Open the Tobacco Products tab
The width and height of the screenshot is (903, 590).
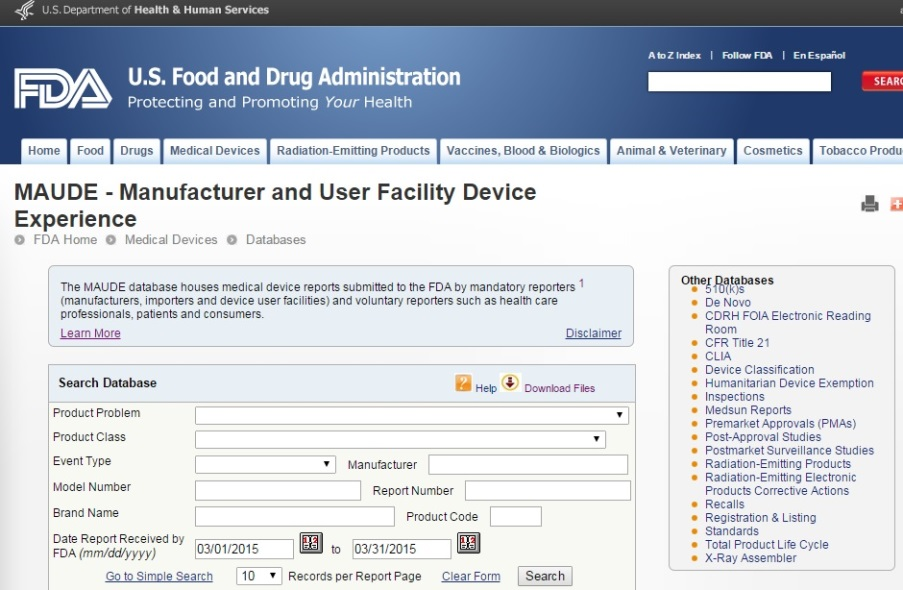pyautogui.click(x=858, y=151)
